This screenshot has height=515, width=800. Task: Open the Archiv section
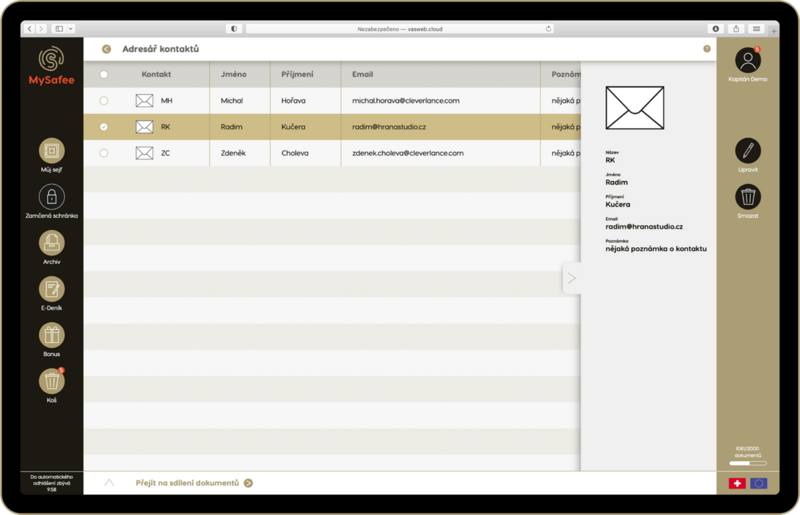(52, 243)
